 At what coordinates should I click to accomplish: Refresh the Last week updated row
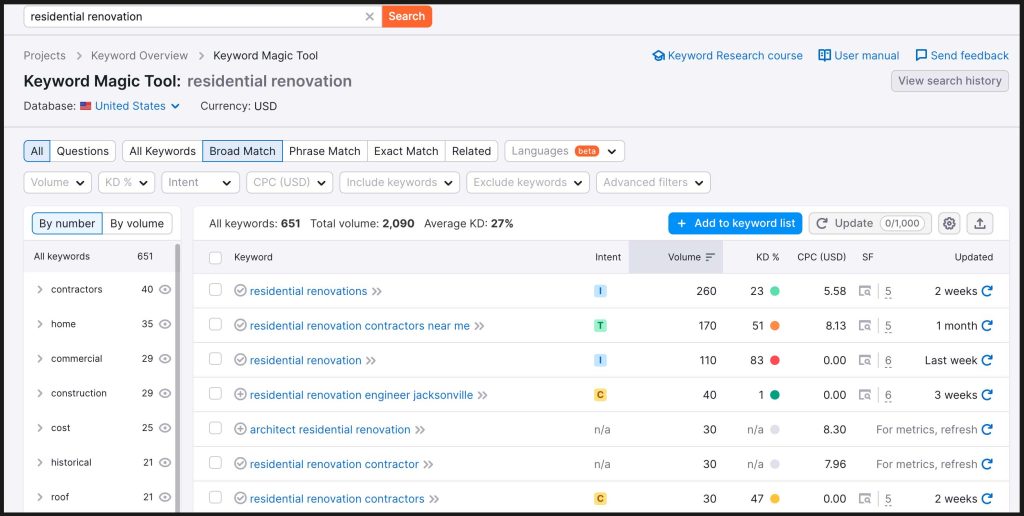click(987, 361)
